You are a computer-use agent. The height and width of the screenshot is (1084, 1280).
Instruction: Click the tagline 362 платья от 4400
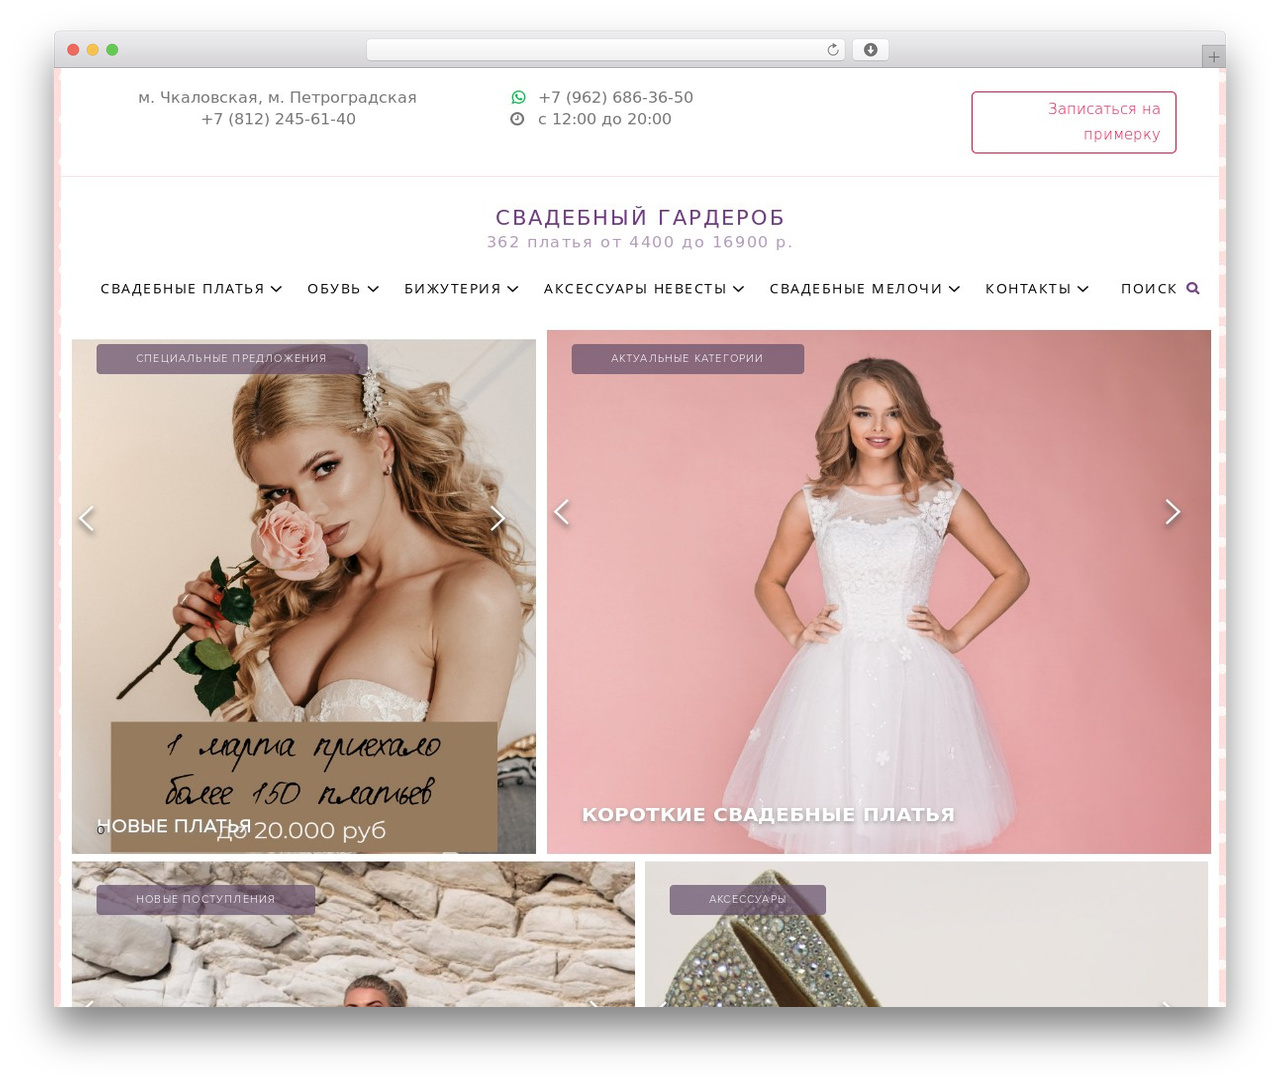640,242
